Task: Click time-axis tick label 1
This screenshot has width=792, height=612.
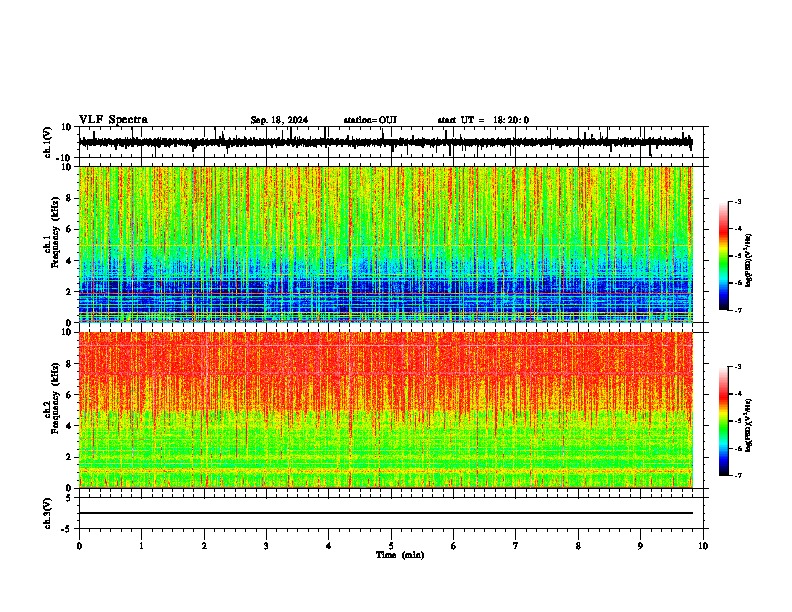Action: (141, 546)
